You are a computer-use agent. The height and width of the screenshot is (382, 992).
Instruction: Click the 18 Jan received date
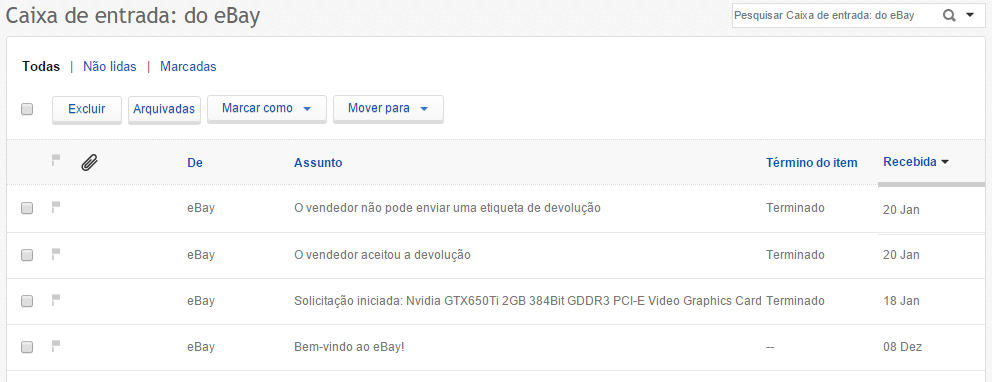902,302
